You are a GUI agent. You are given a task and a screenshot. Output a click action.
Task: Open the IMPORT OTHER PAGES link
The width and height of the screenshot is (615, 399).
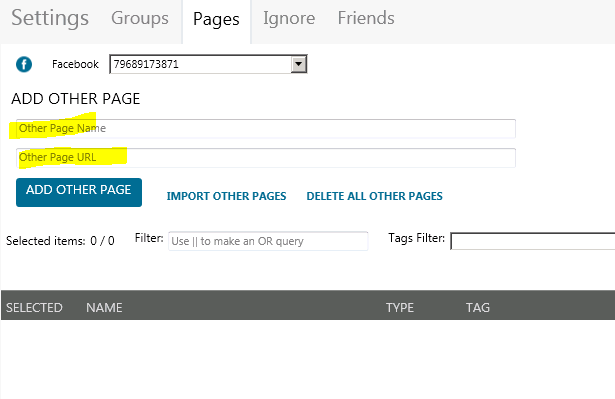226,196
